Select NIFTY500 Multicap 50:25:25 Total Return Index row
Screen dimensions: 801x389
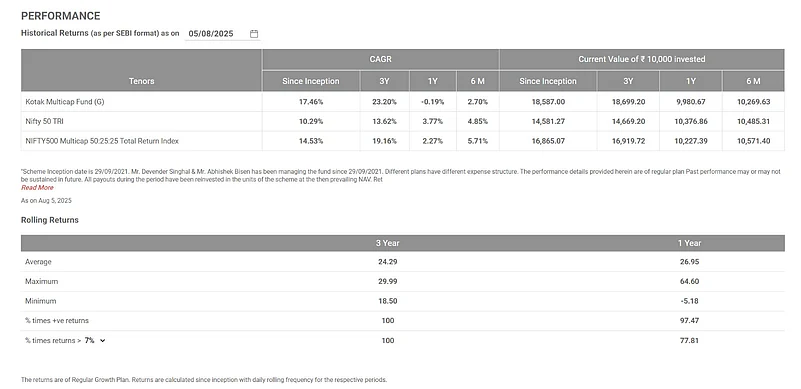pyautogui.click(x=403, y=141)
